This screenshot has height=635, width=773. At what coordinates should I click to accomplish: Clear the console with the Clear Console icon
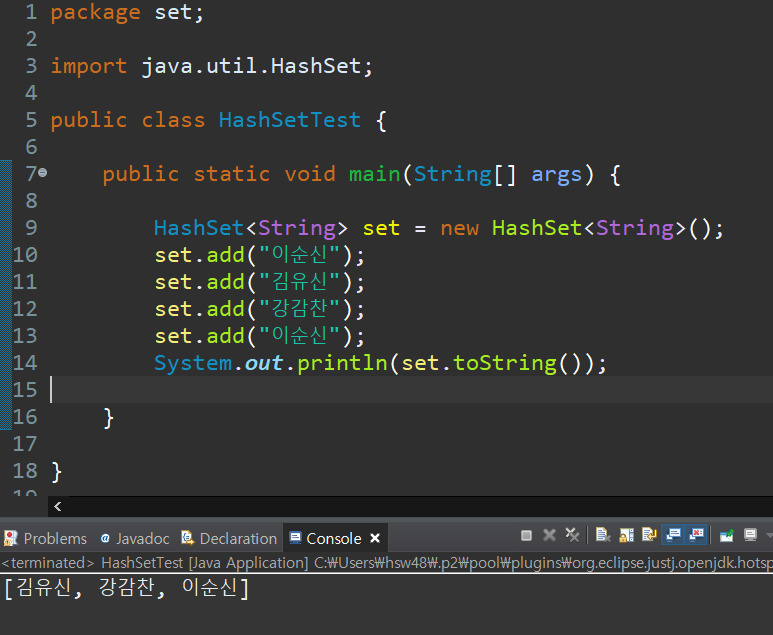[x=603, y=535]
